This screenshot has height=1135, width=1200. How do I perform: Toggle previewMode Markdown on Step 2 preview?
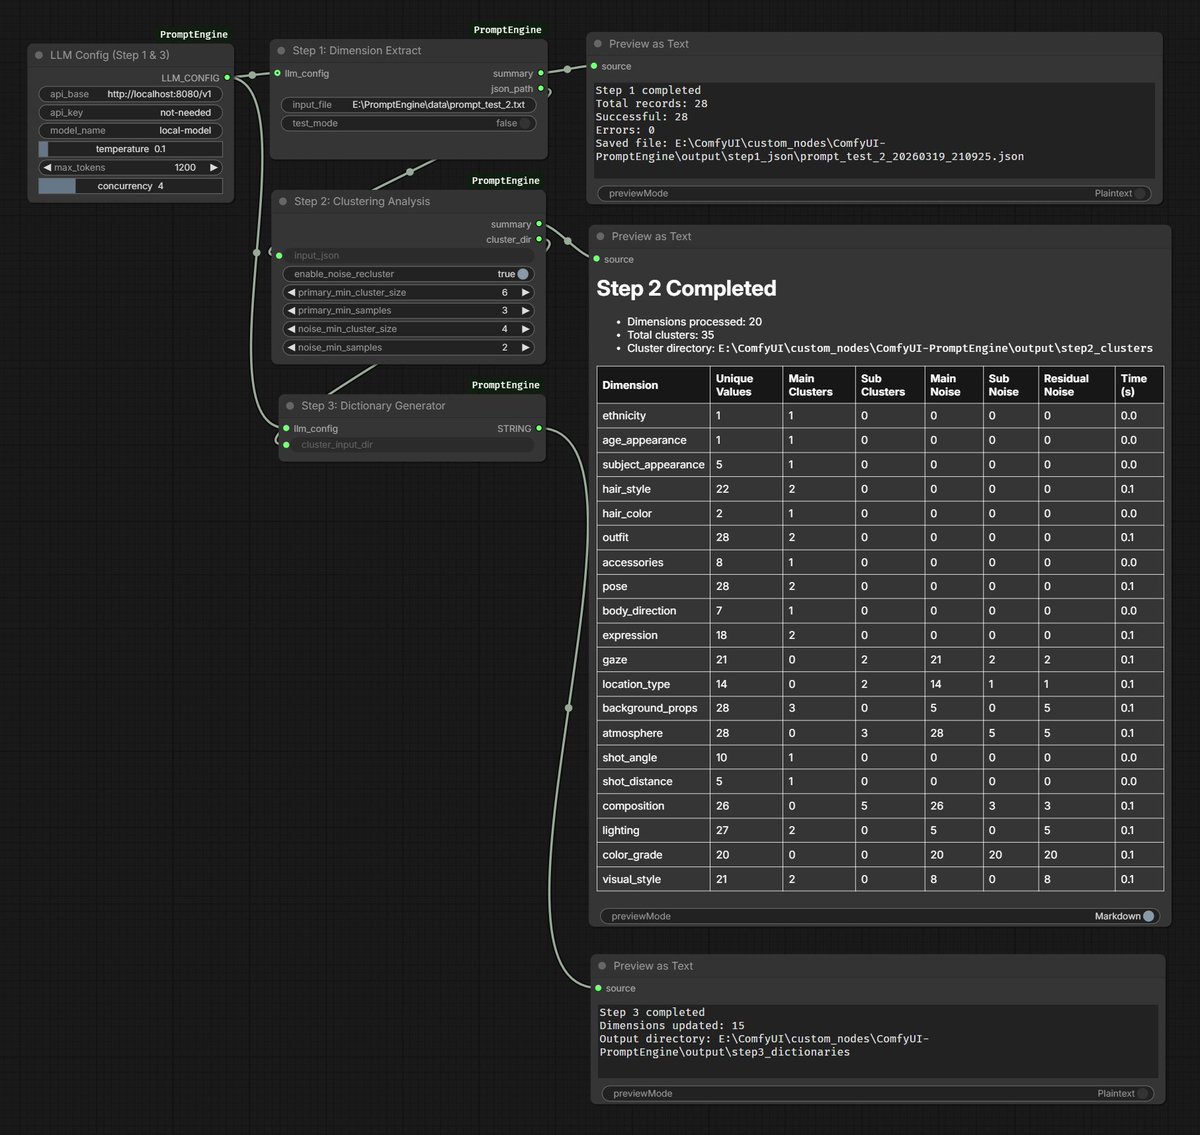coord(1148,916)
